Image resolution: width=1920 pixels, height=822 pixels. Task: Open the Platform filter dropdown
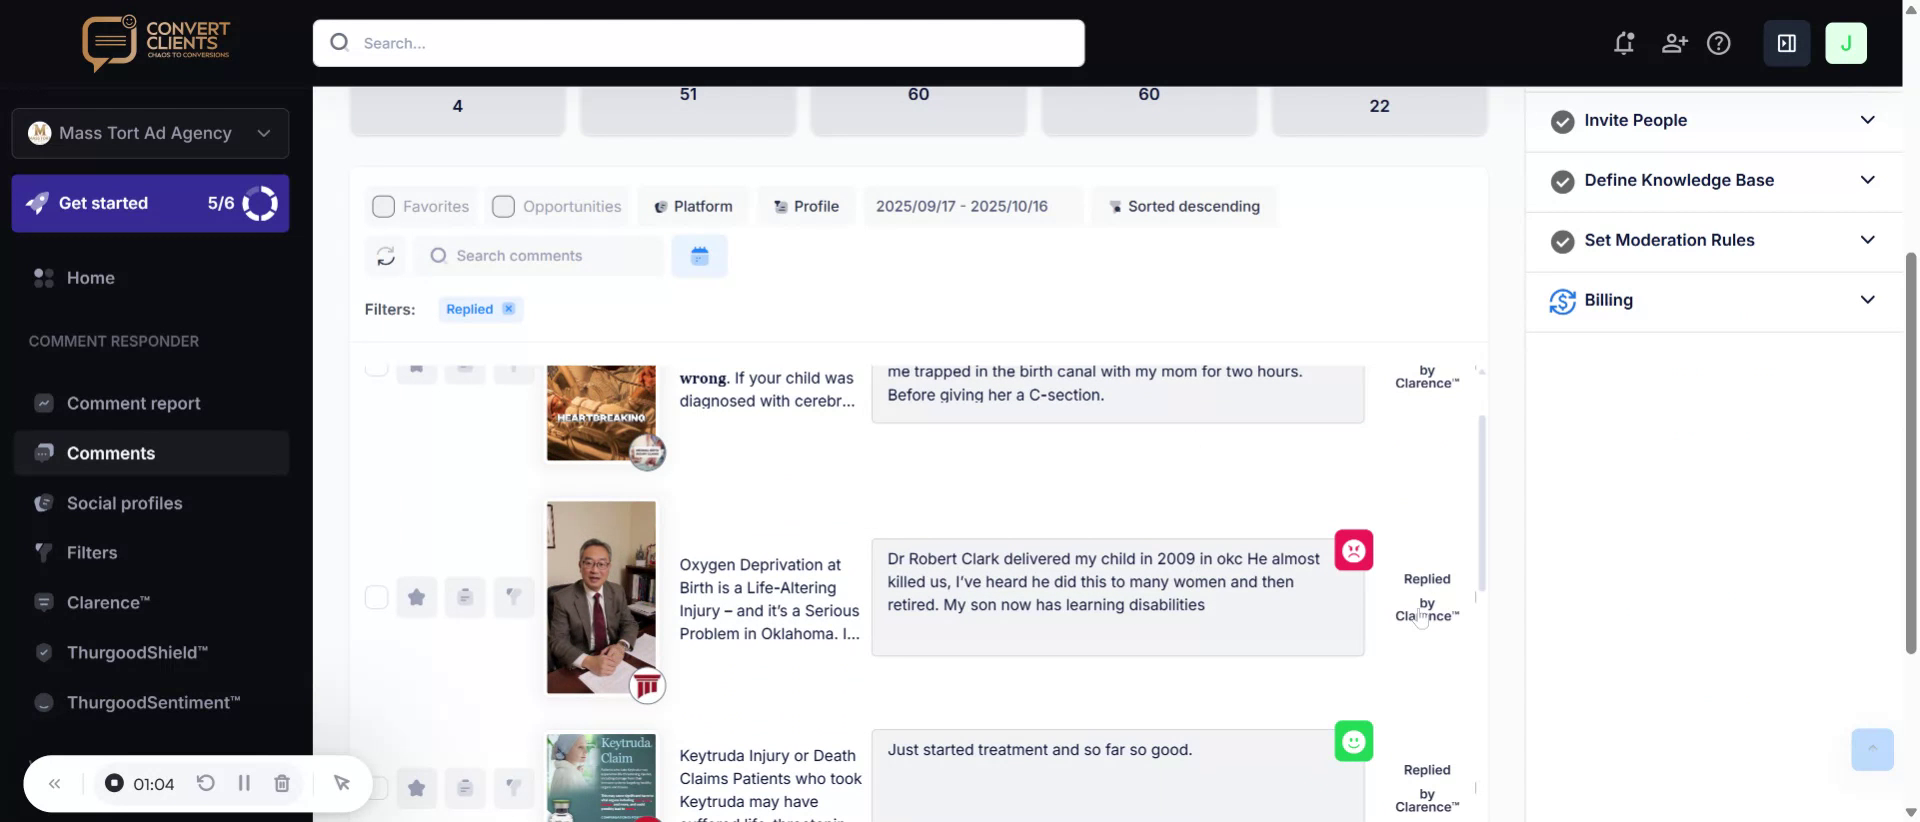(x=694, y=206)
